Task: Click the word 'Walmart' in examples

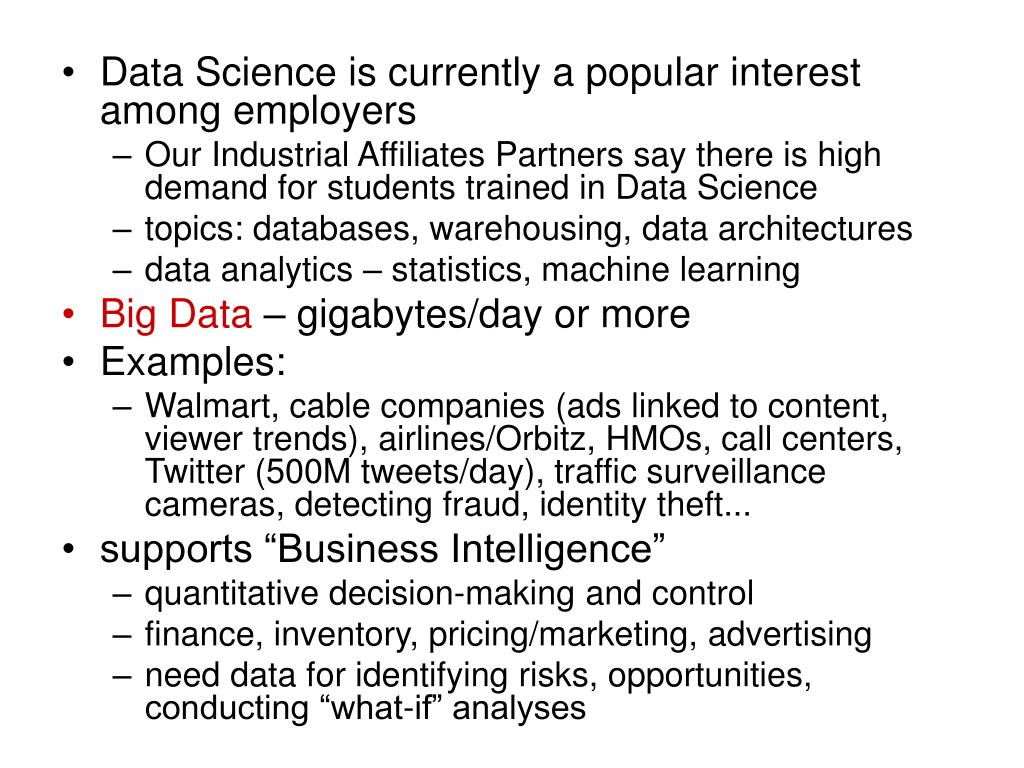Action: [207, 406]
